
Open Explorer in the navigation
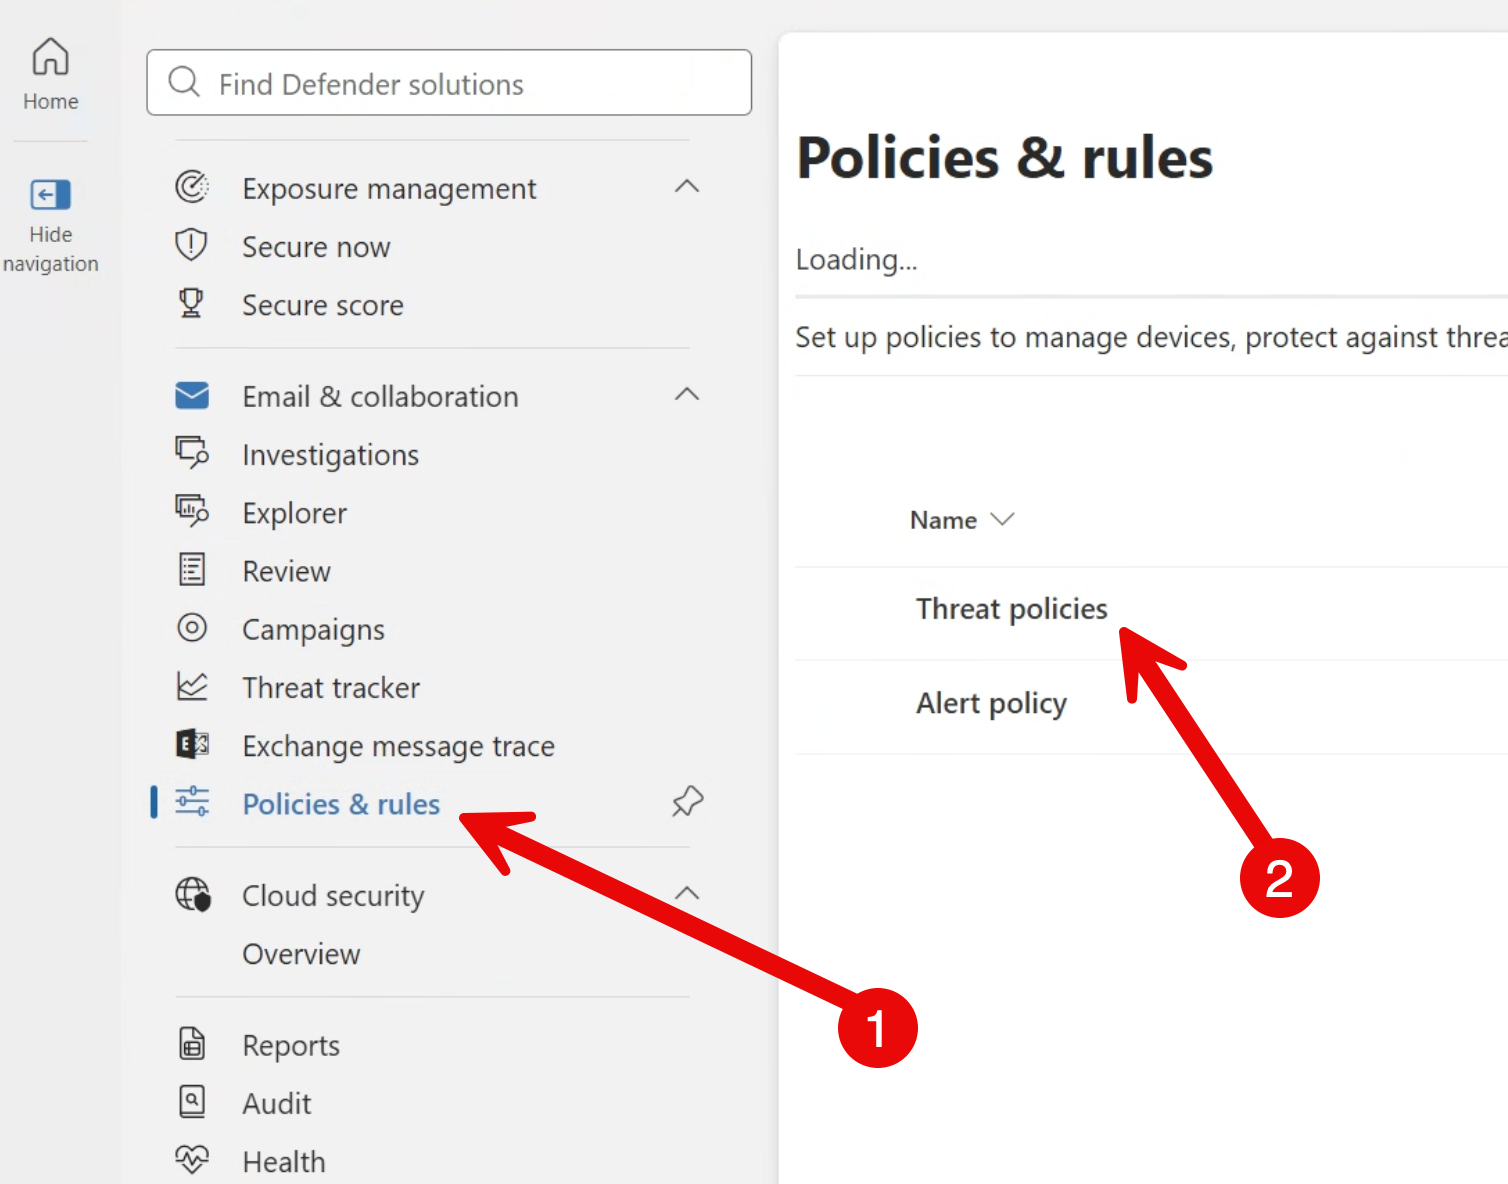point(295,513)
